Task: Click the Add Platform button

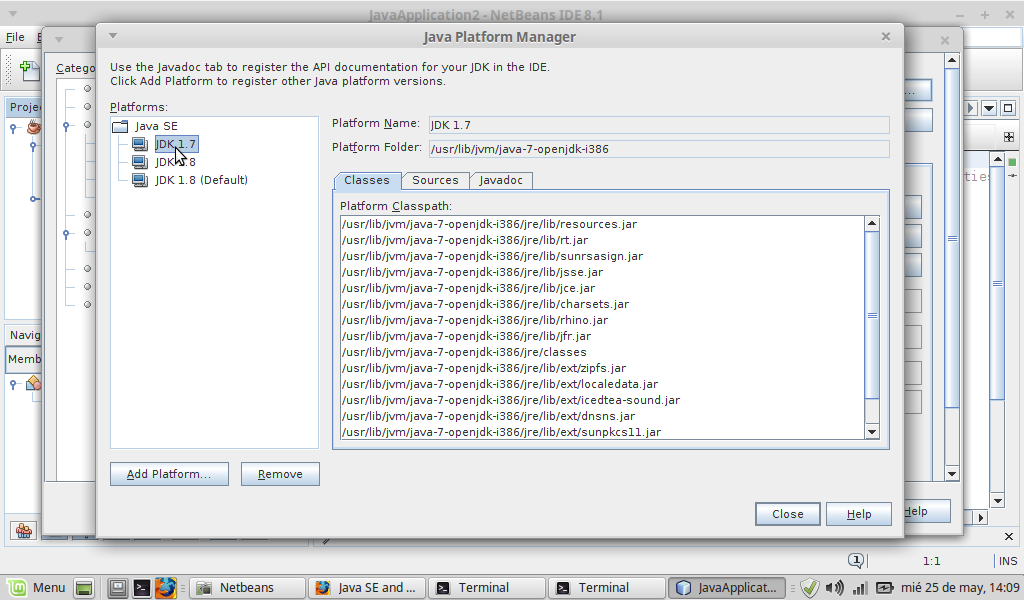Action: point(169,474)
